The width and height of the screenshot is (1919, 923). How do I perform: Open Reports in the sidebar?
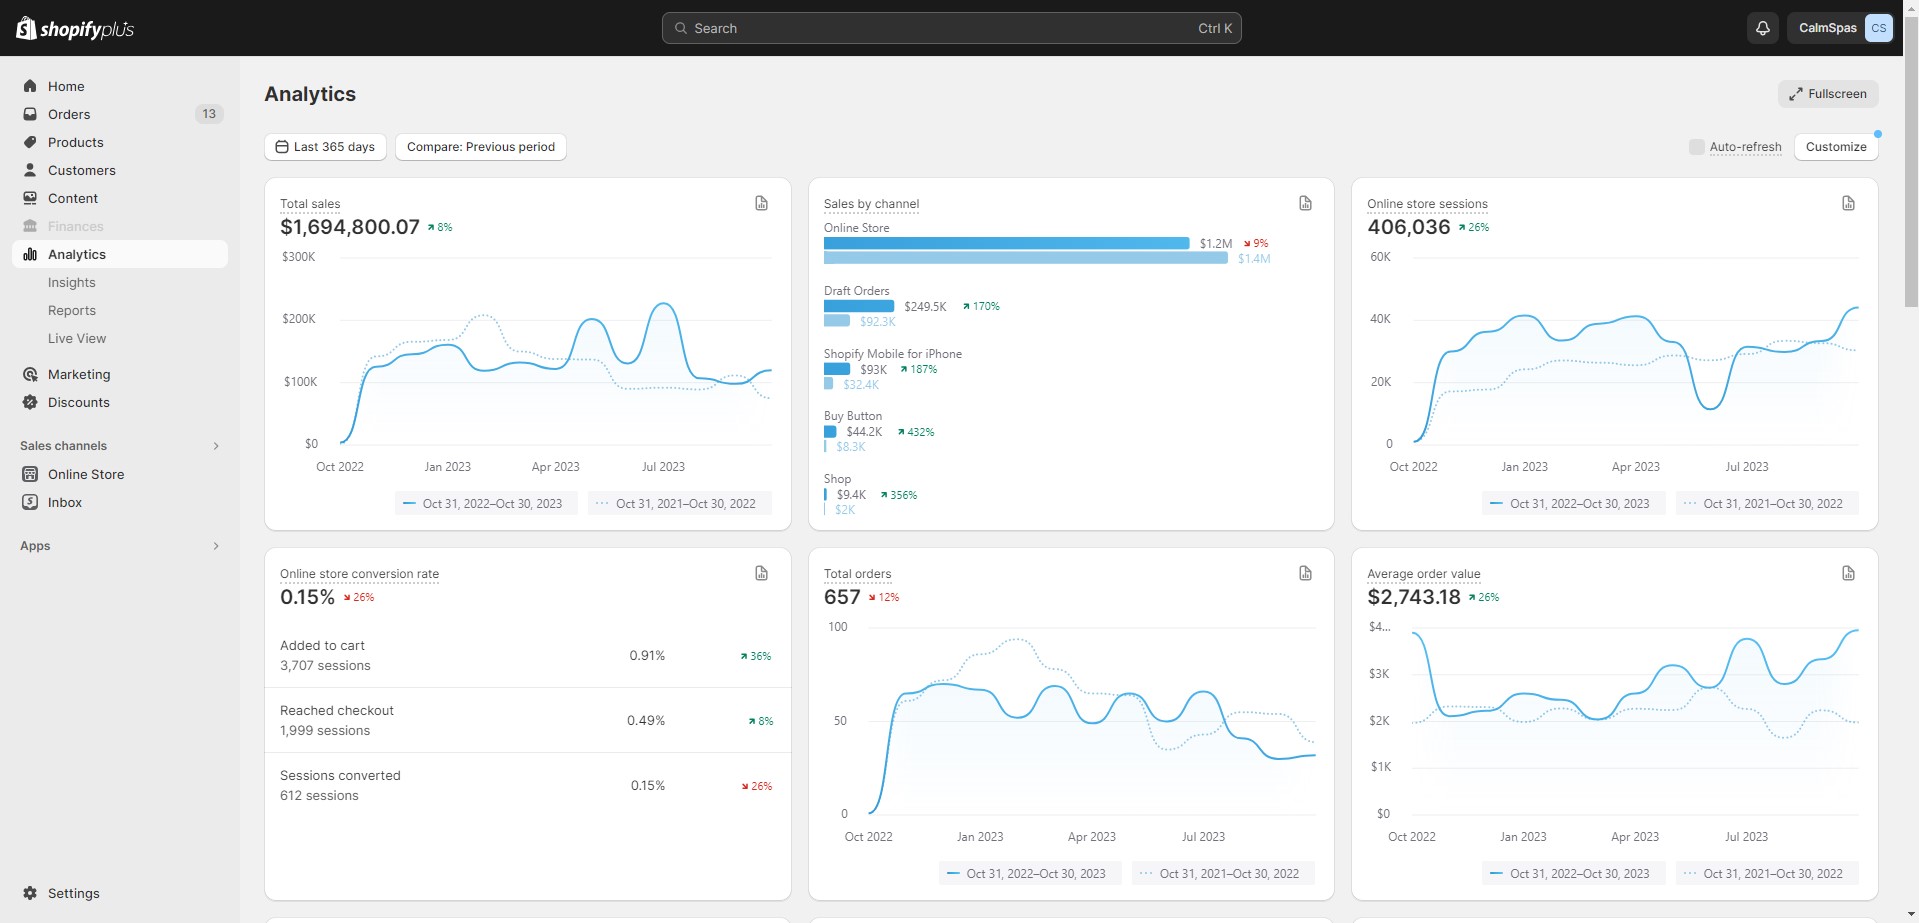72,311
